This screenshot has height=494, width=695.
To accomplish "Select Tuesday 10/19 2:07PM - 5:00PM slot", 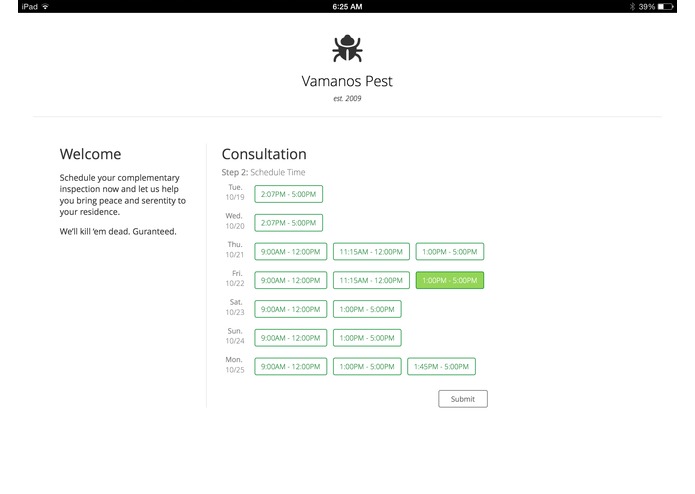I will click(x=289, y=194).
